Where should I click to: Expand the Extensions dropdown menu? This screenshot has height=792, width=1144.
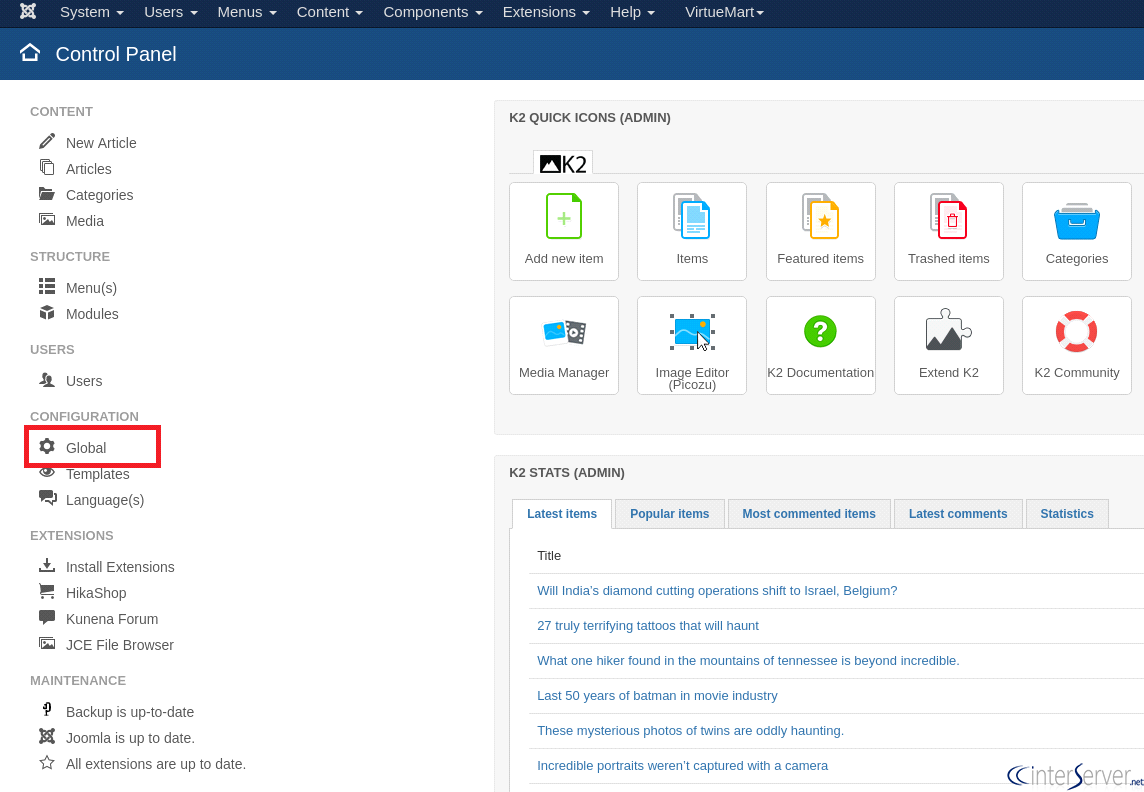(x=546, y=12)
